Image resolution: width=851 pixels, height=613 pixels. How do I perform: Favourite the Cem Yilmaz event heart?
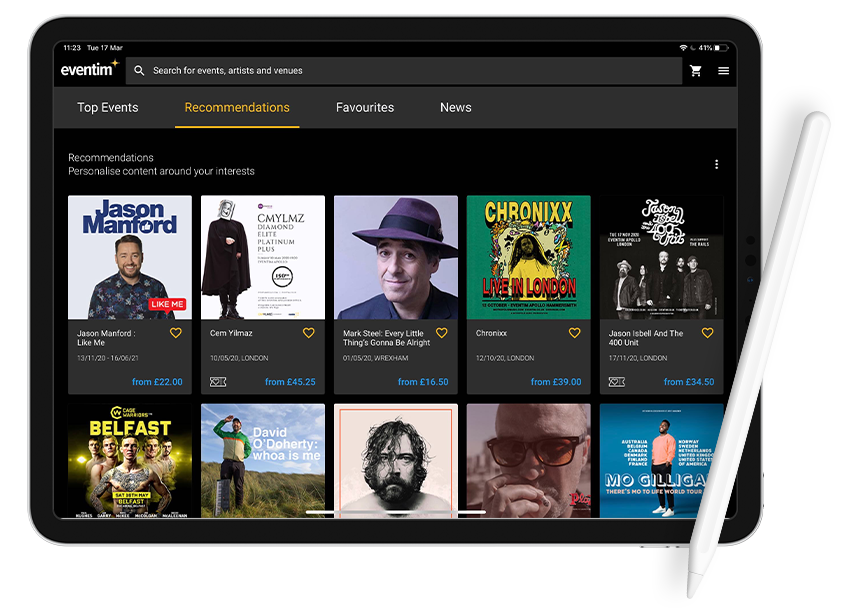(309, 333)
